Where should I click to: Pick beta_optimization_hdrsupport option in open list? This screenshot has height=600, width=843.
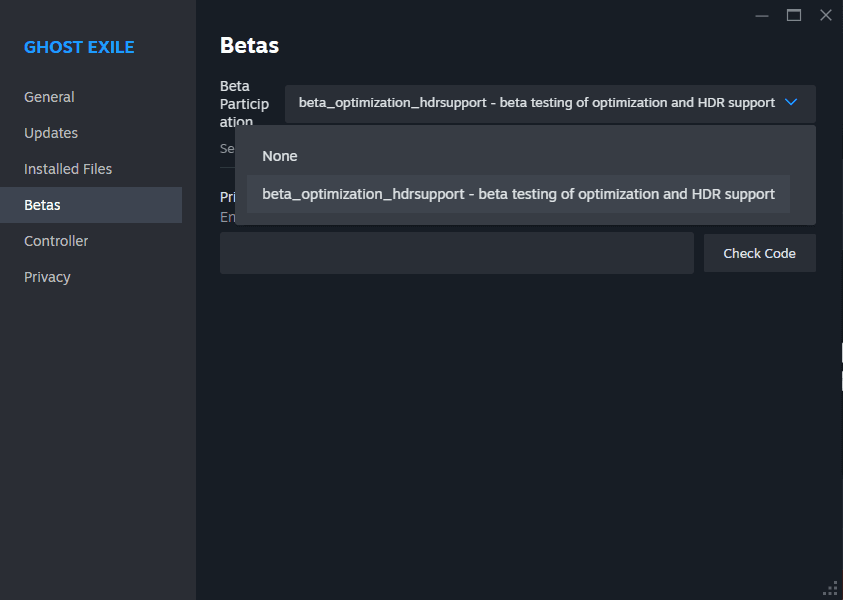(518, 194)
